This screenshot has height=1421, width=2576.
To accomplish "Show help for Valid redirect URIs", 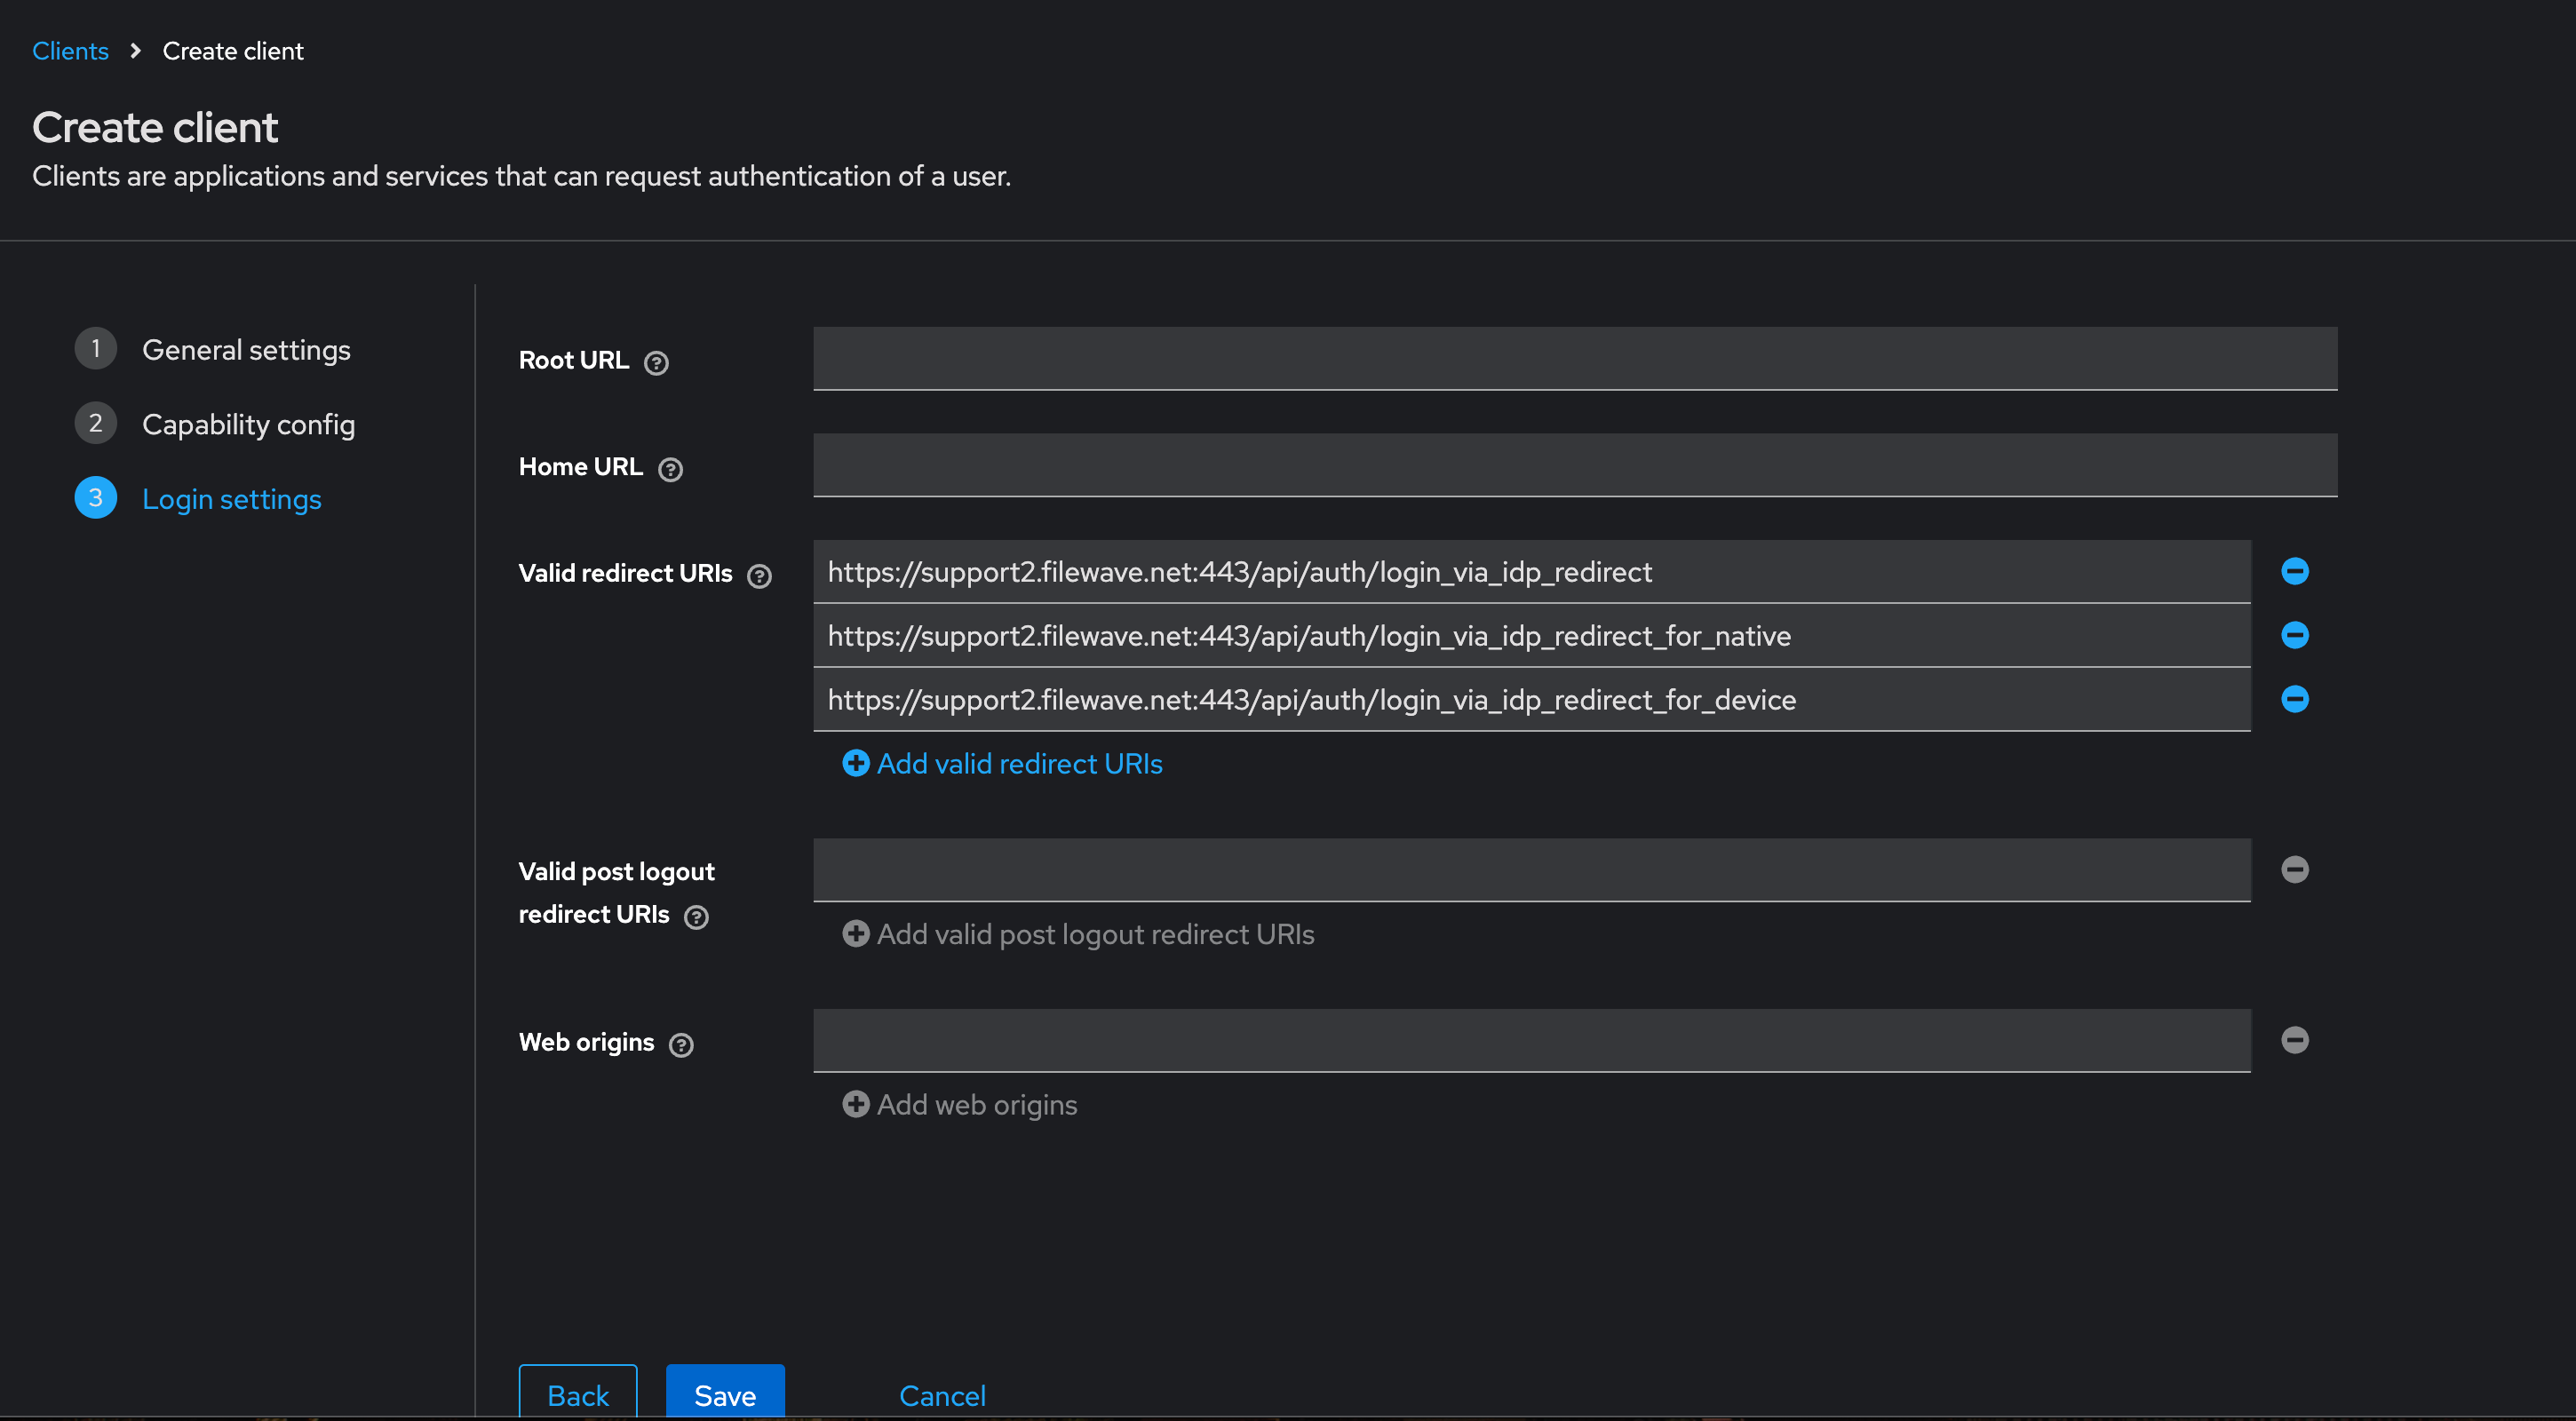I will click(760, 576).
